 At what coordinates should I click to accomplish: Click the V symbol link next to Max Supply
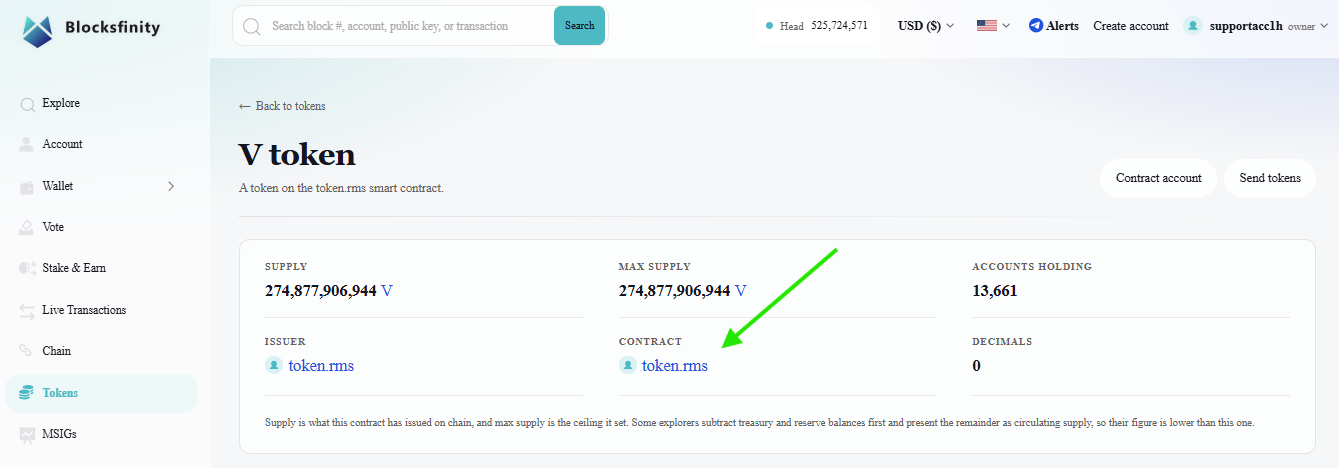click(741, 291)
